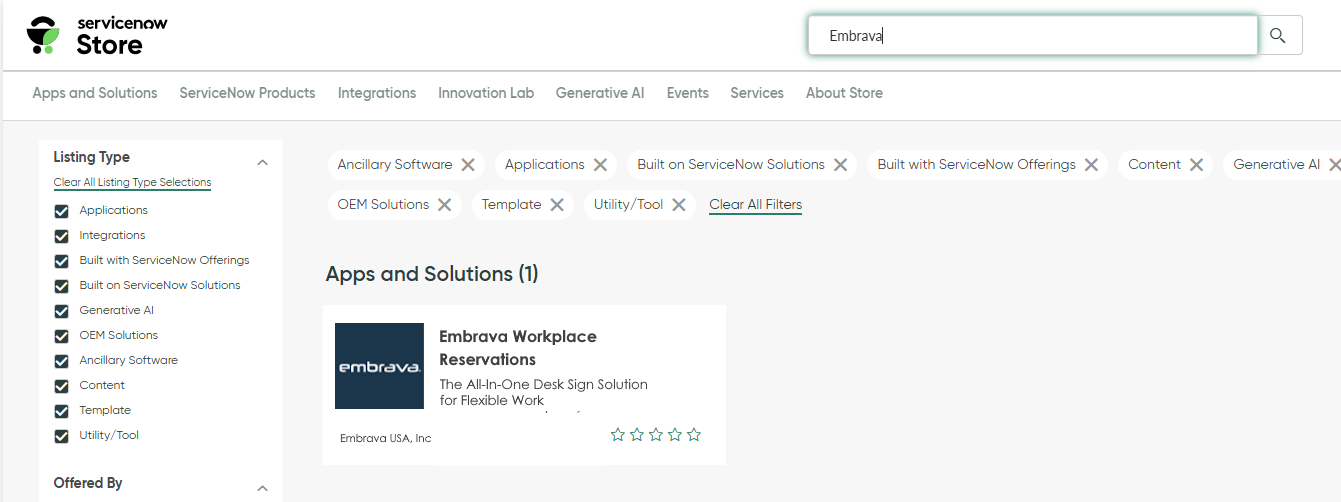Uncheck the Utility/Tool checkbox
The image size is (1341, 502).
62,436
